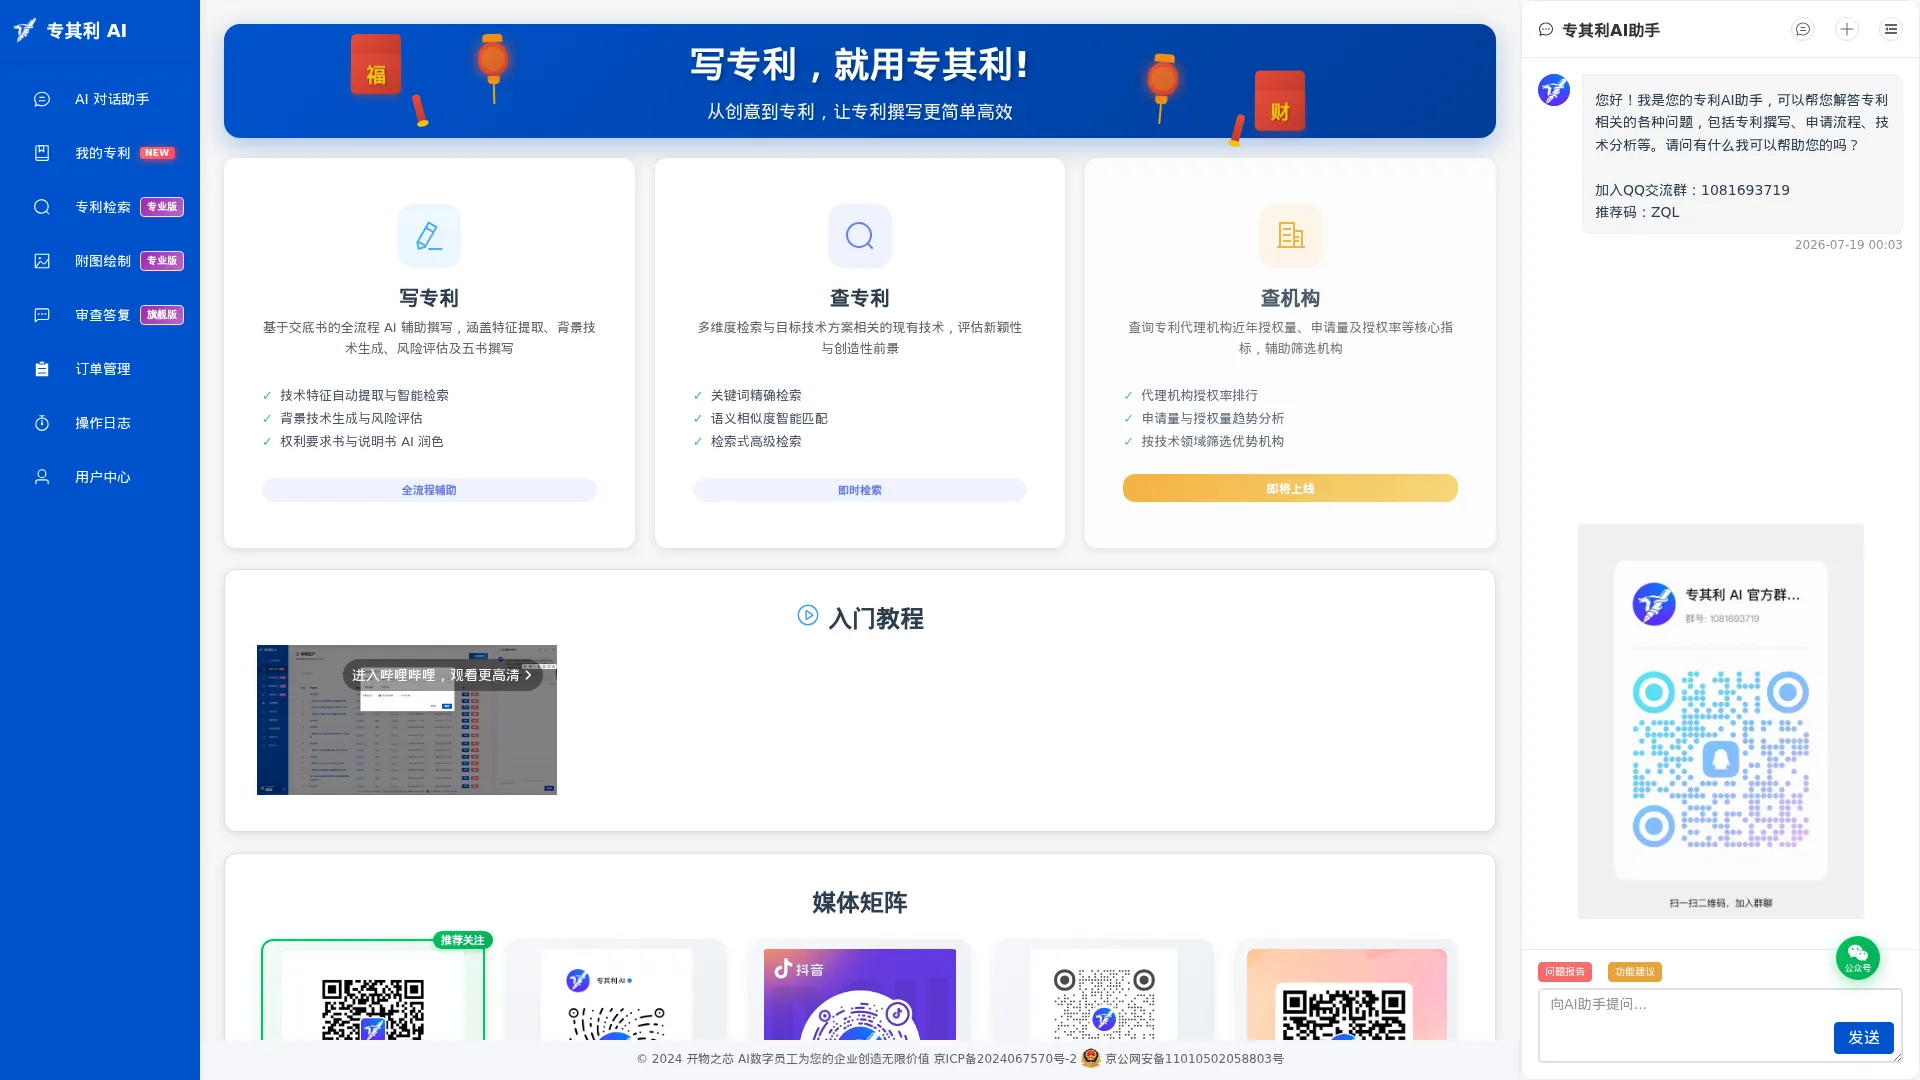Image resolution: width=1920 pixels, height=1080 pixels.
Task: Click the 查专利 magnifier icon
Action: pyautogui.click(x=860, y=236)
